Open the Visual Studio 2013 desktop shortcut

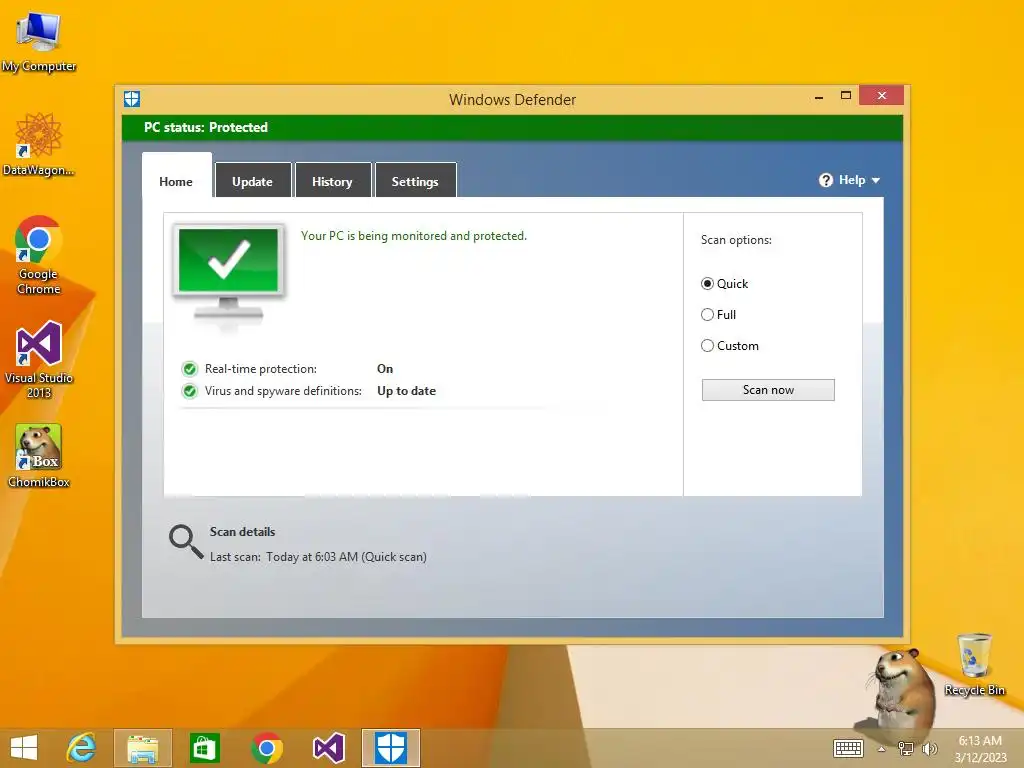click(39, 359)
